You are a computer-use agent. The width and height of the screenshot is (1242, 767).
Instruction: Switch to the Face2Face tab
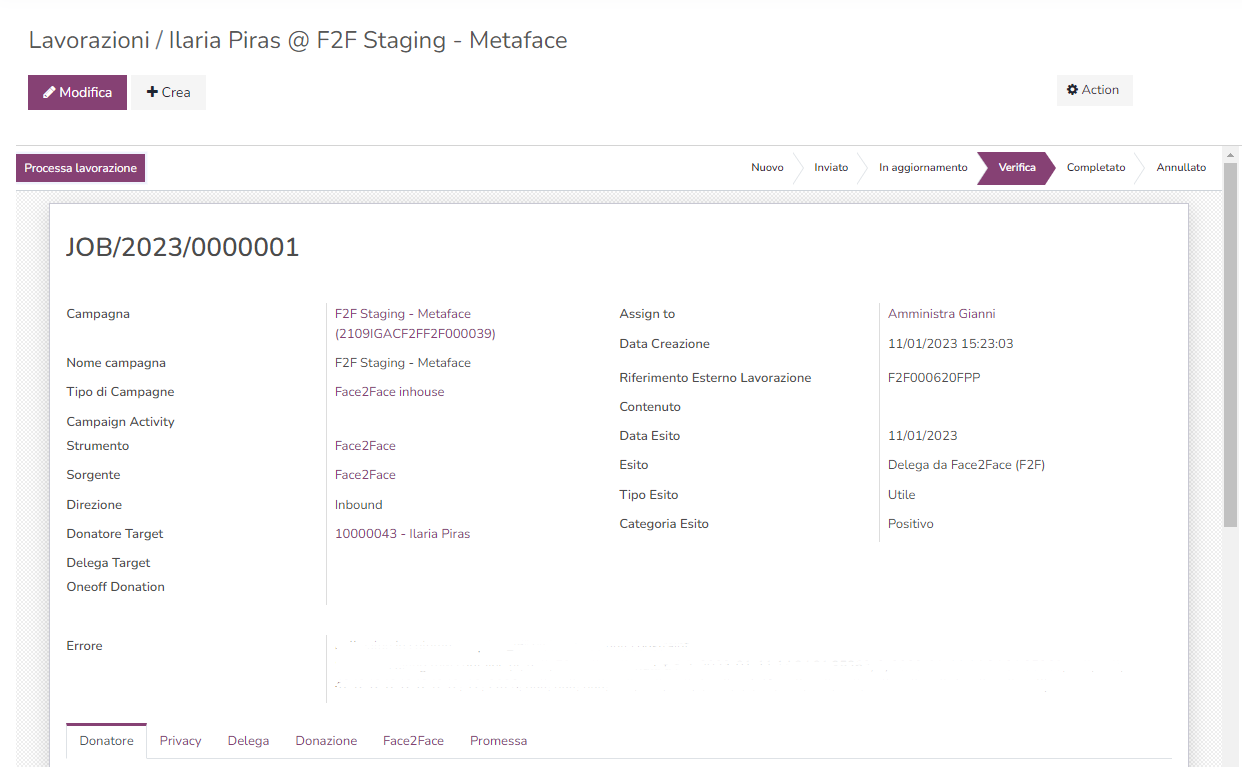[x=413, y=741]
